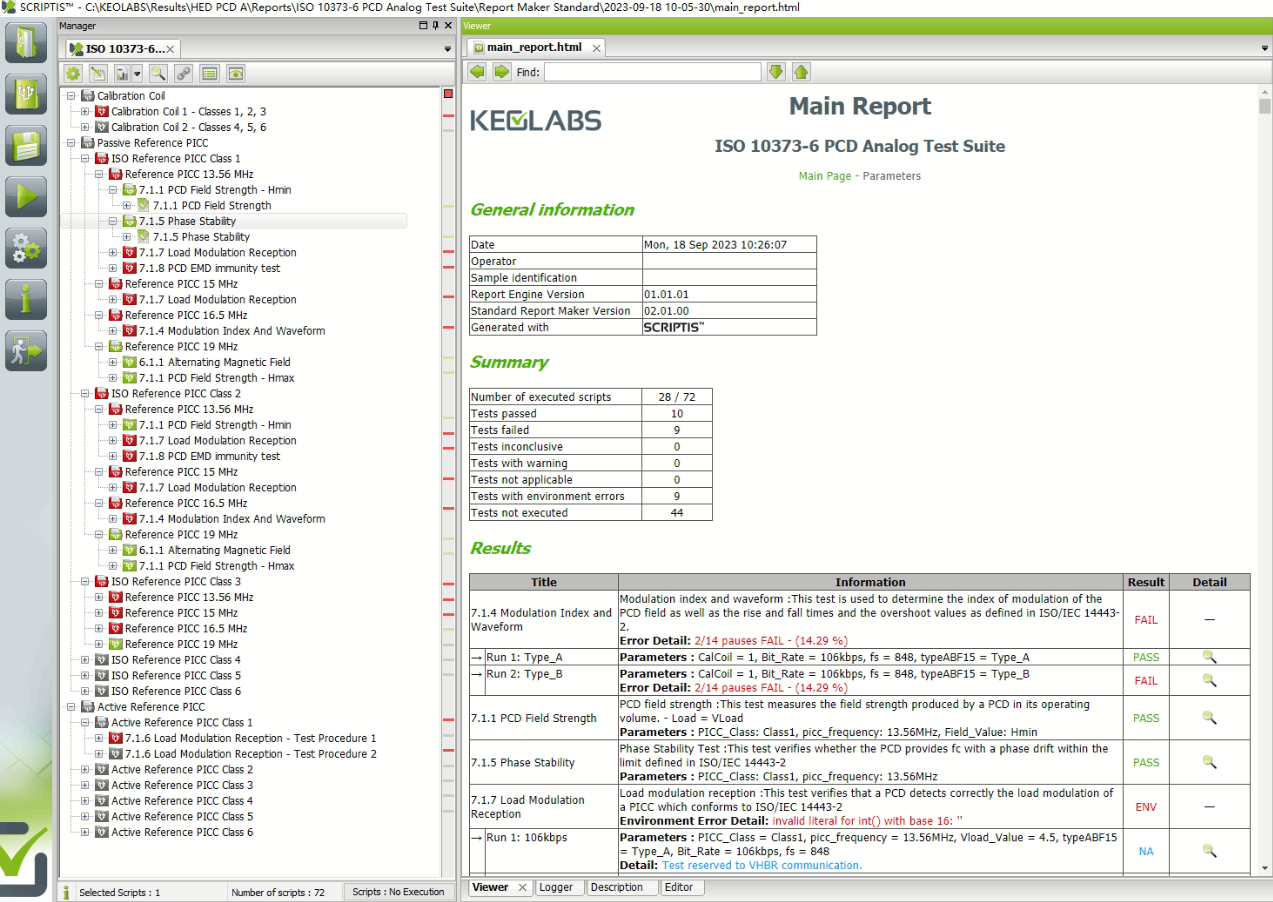Expand ISO Reference PICC Class 4 node

(85, 660)
